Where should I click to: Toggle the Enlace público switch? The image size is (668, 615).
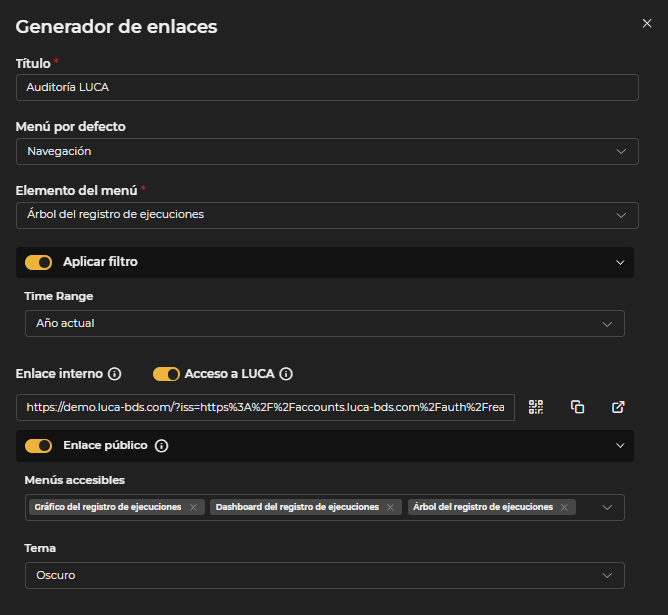click(38, 446)
